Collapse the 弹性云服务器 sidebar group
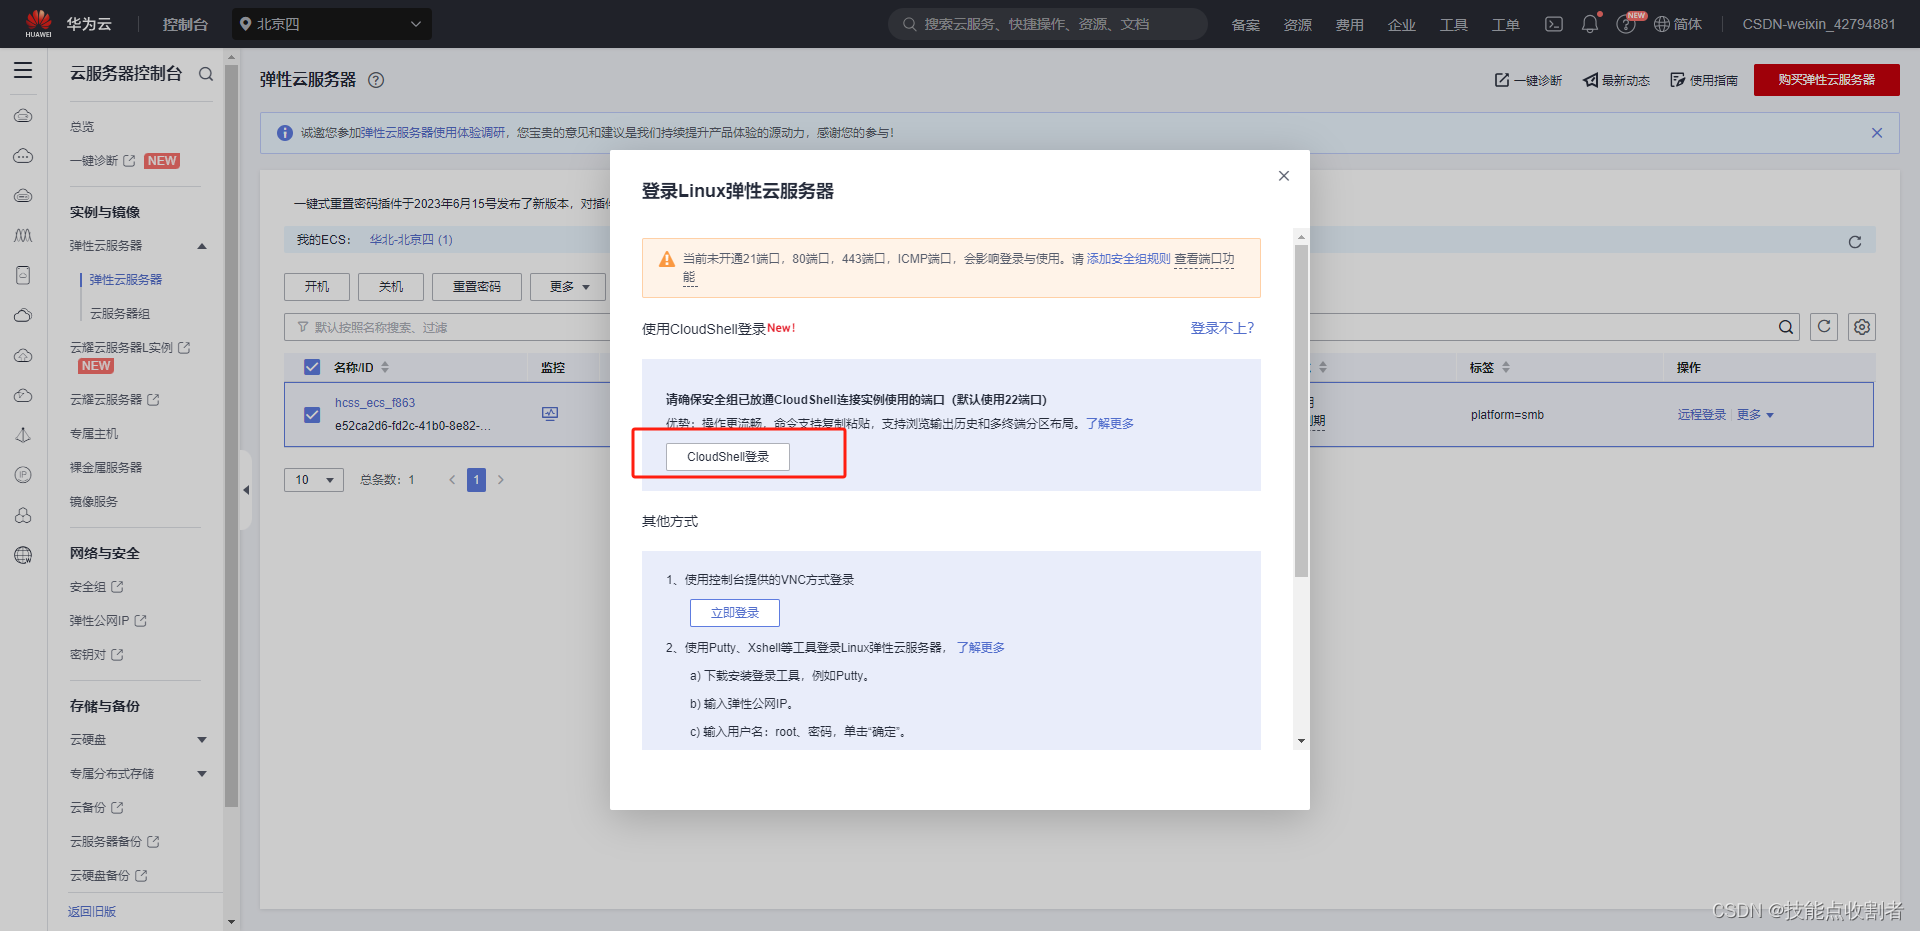The image size is (1920, 931). tap(202, 246)
